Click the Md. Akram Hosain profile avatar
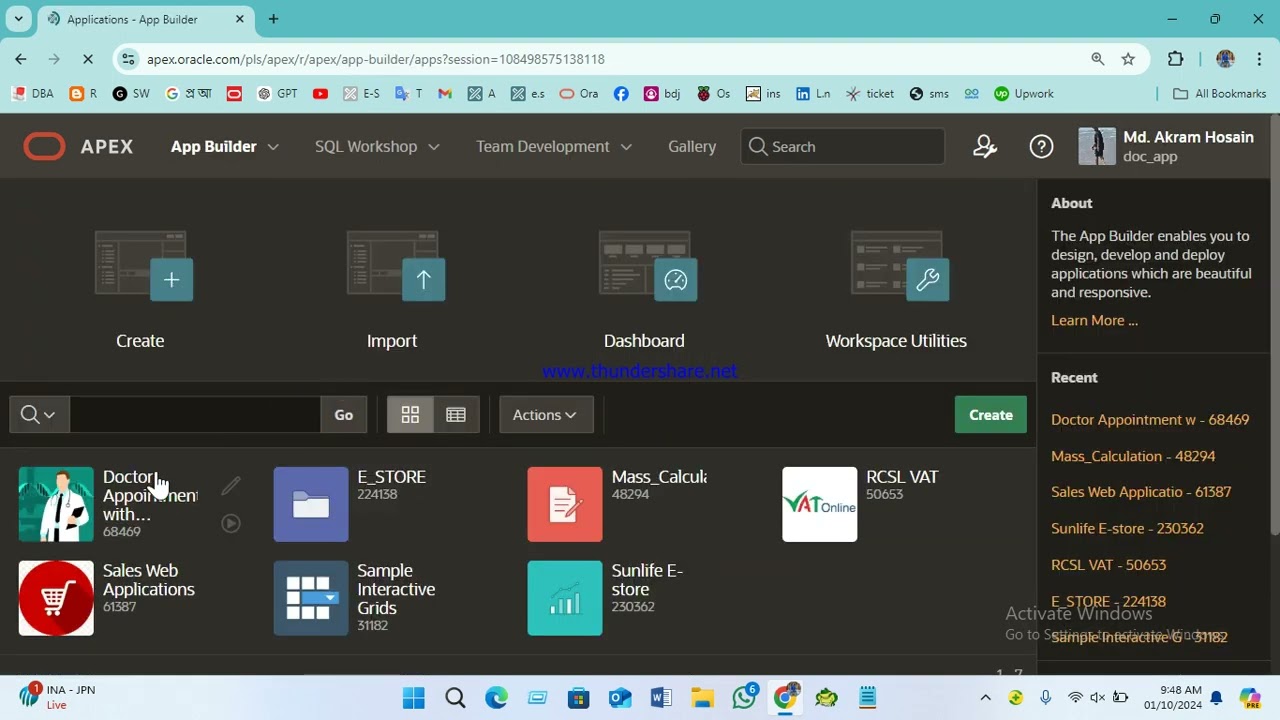 tap(1097, 147)
